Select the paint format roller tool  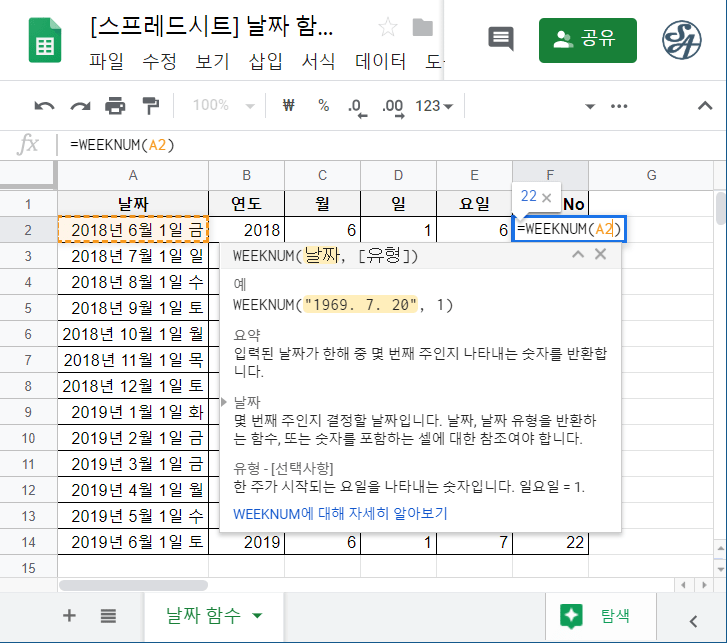click(151, 106)
